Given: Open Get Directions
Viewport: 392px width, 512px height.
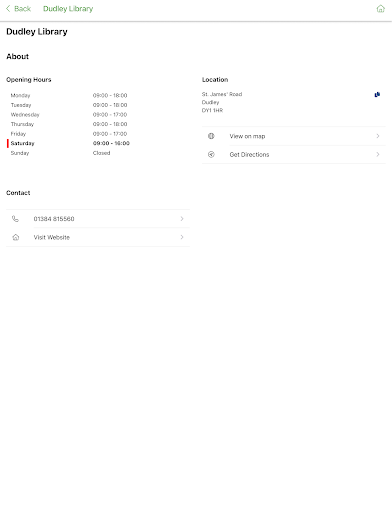Looking at the screenshot, I should (x=294, y=154).
